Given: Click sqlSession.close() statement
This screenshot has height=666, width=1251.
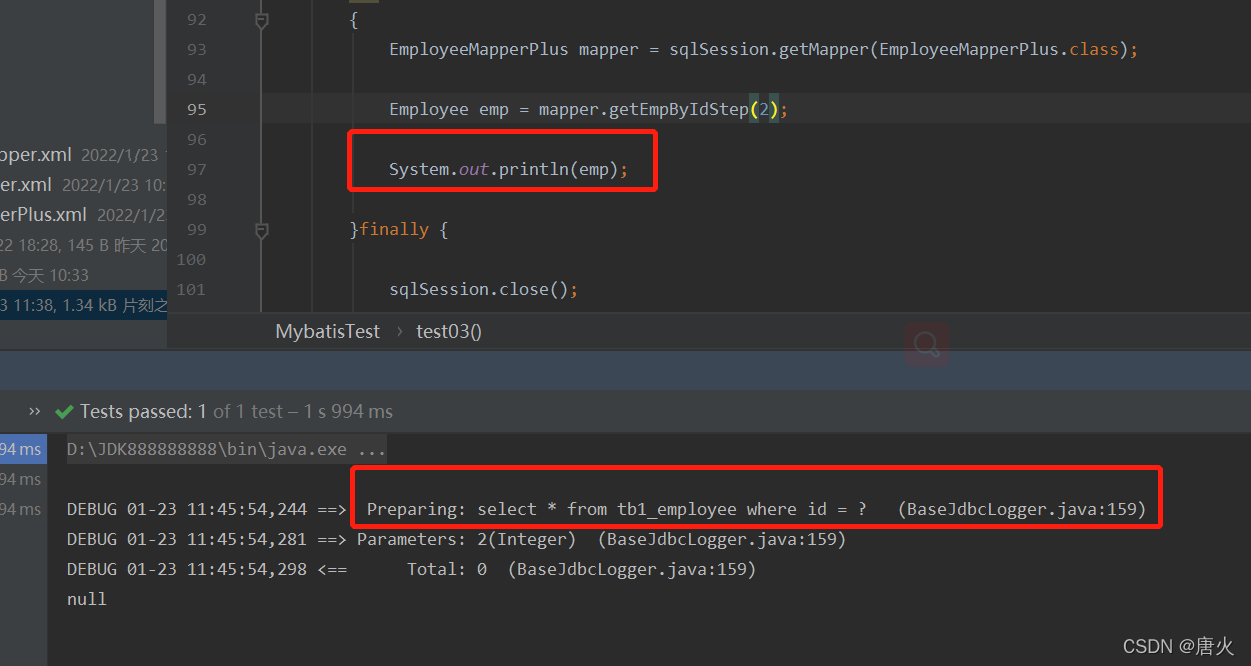Looking at the screenshot, I should [484, 290].
